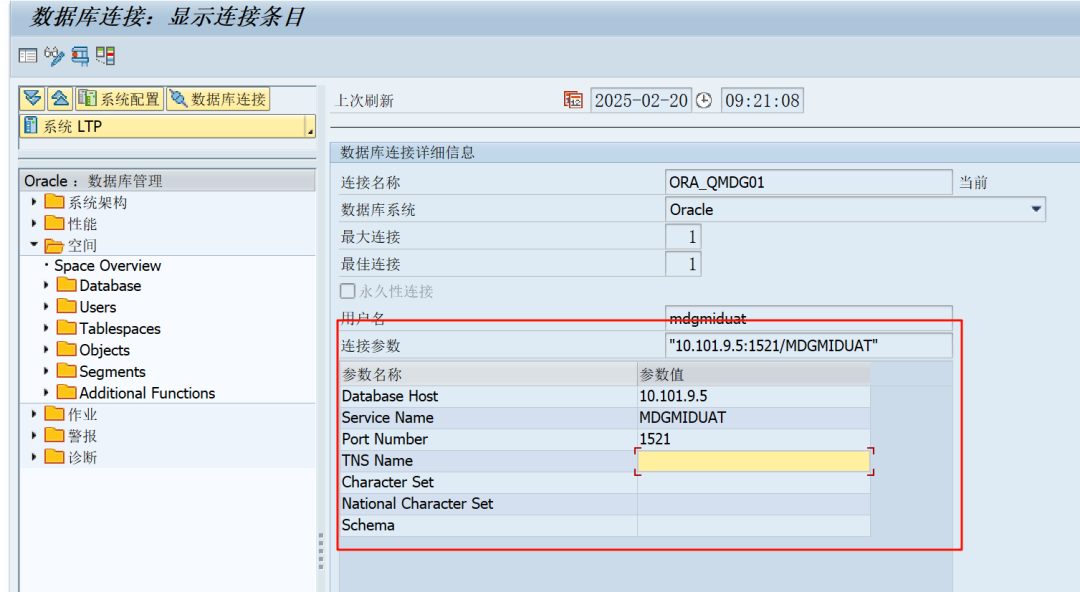Click the last refresh date field 2025-02-20
Viewport: 1080px width, 592px height.
pyautogui.click(x=641, y=101)
